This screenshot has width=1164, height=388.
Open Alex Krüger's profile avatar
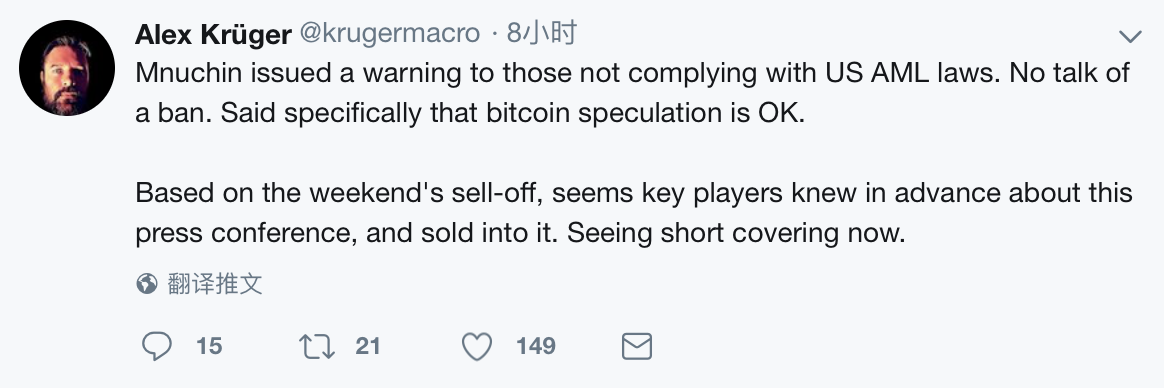click(67, 68)
